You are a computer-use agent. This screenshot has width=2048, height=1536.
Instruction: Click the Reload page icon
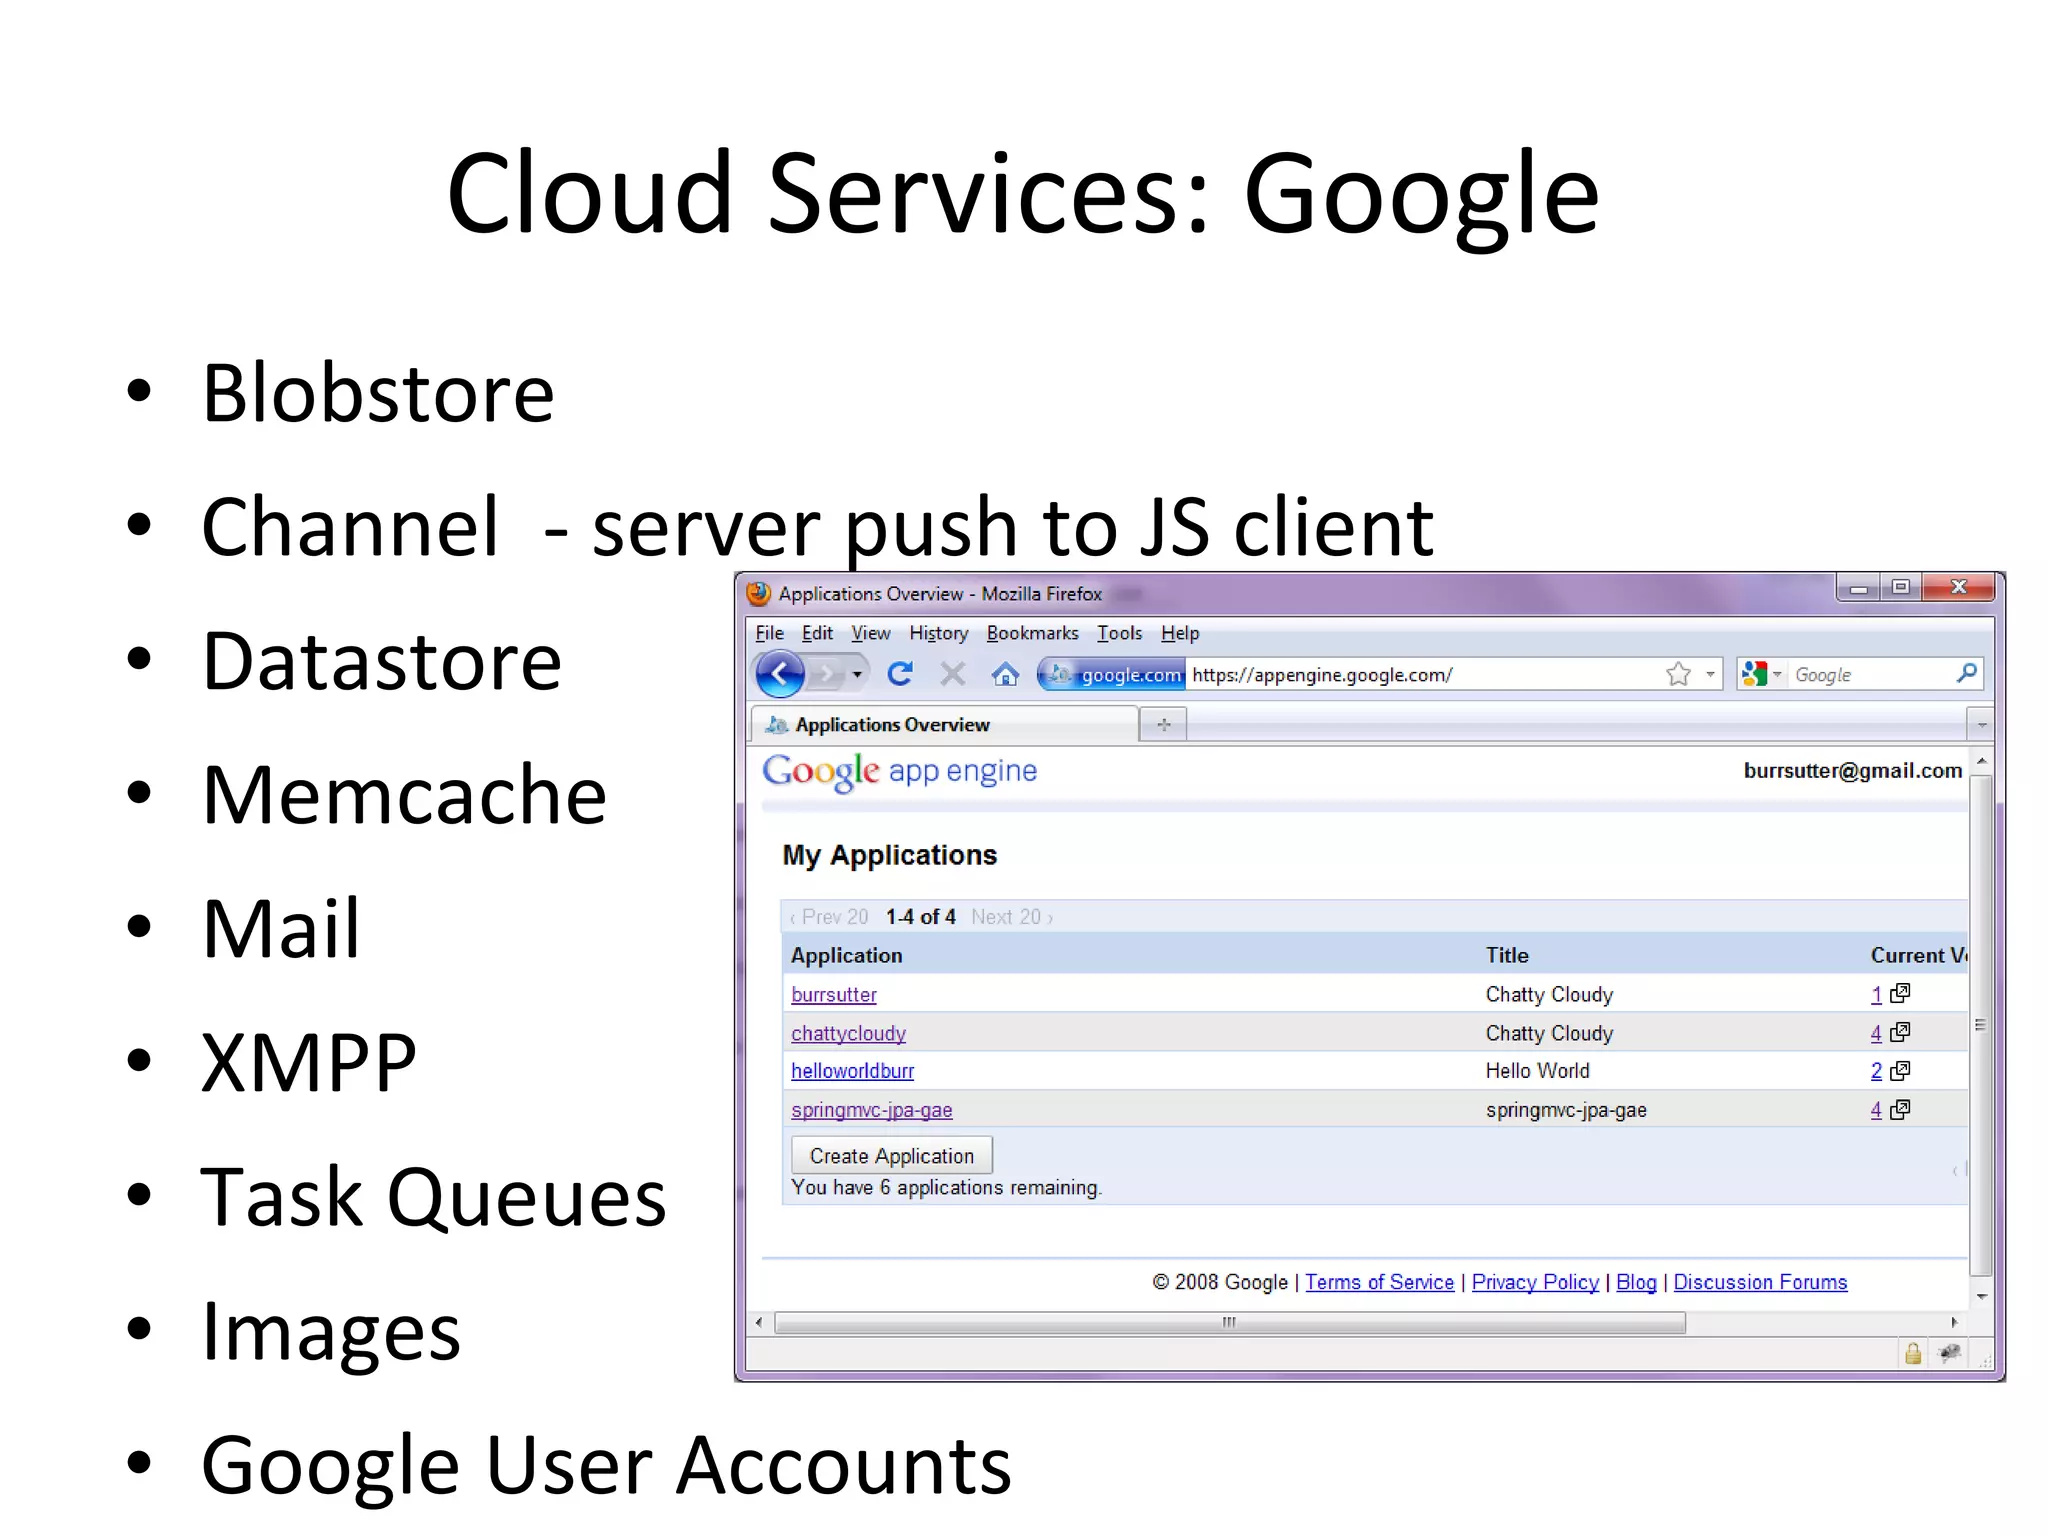[x=900, y=674]
